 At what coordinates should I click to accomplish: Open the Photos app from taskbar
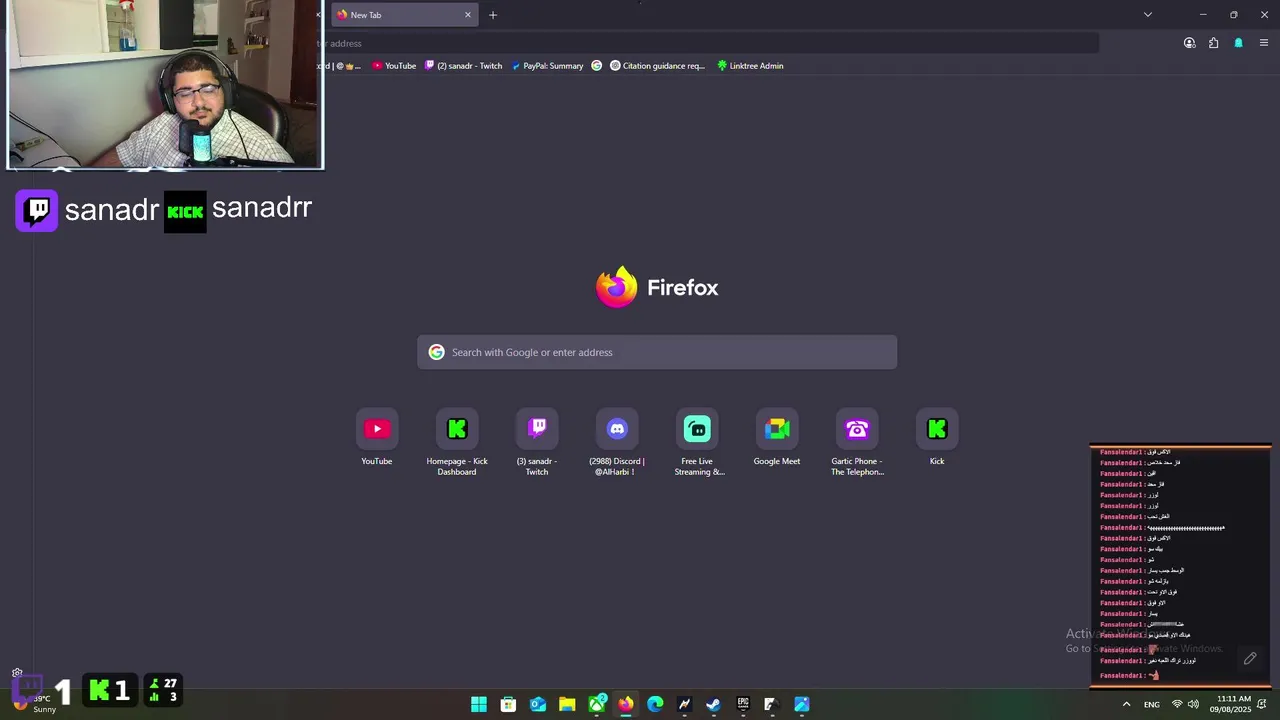(x=802, y=704)
